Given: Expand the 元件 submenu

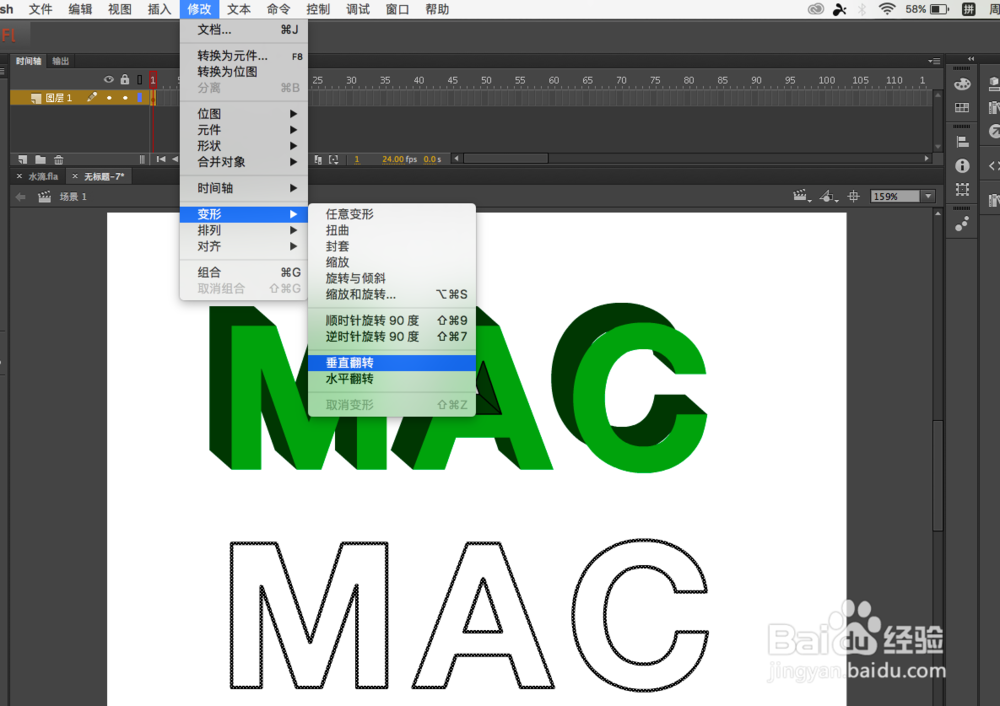Looking at the screenshot, I should 244,129.
